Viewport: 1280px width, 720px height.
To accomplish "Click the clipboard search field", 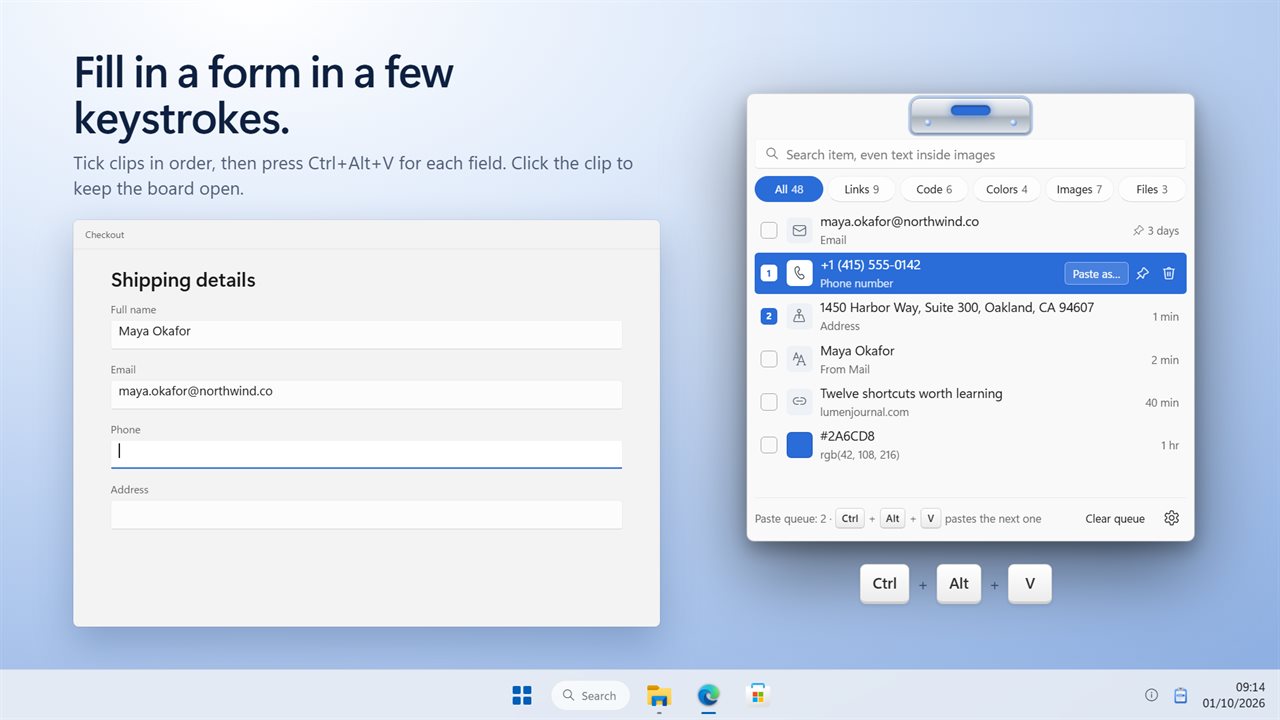I will 970,154.
